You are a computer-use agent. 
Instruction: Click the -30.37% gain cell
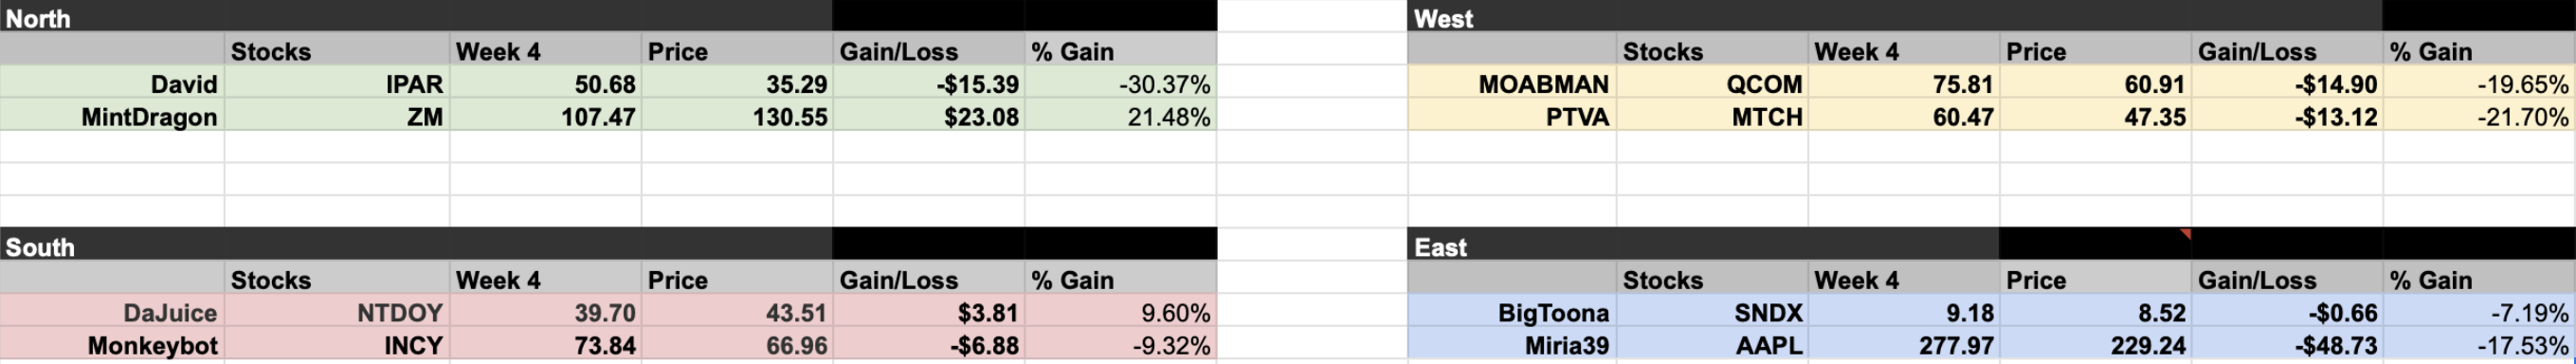click(1121, 83)
